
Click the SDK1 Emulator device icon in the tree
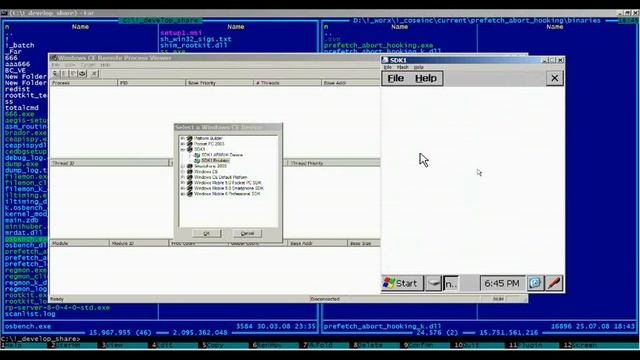(197, 160)
